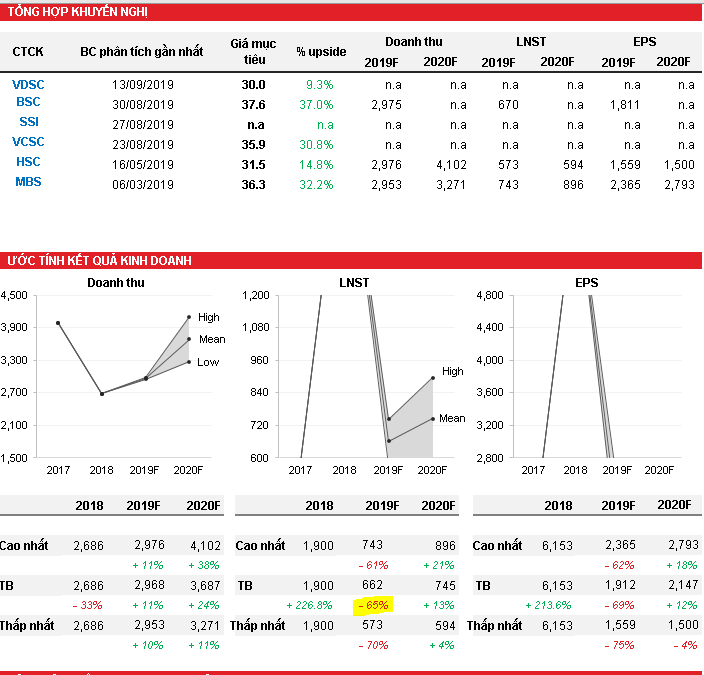Click the HSC brokerage link

pos(28,162)
